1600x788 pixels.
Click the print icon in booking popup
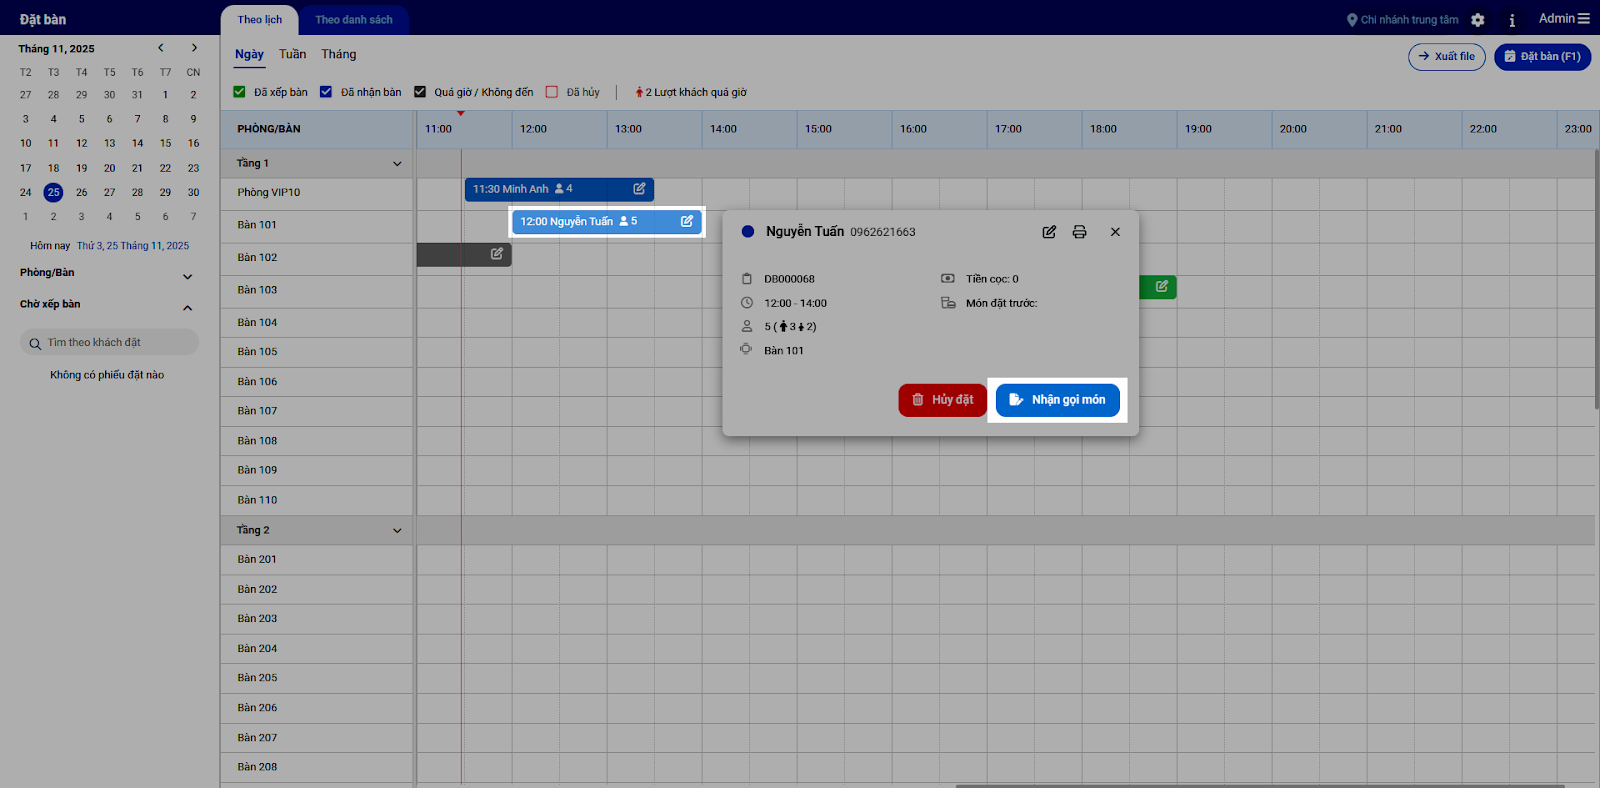click(1079, 232)
